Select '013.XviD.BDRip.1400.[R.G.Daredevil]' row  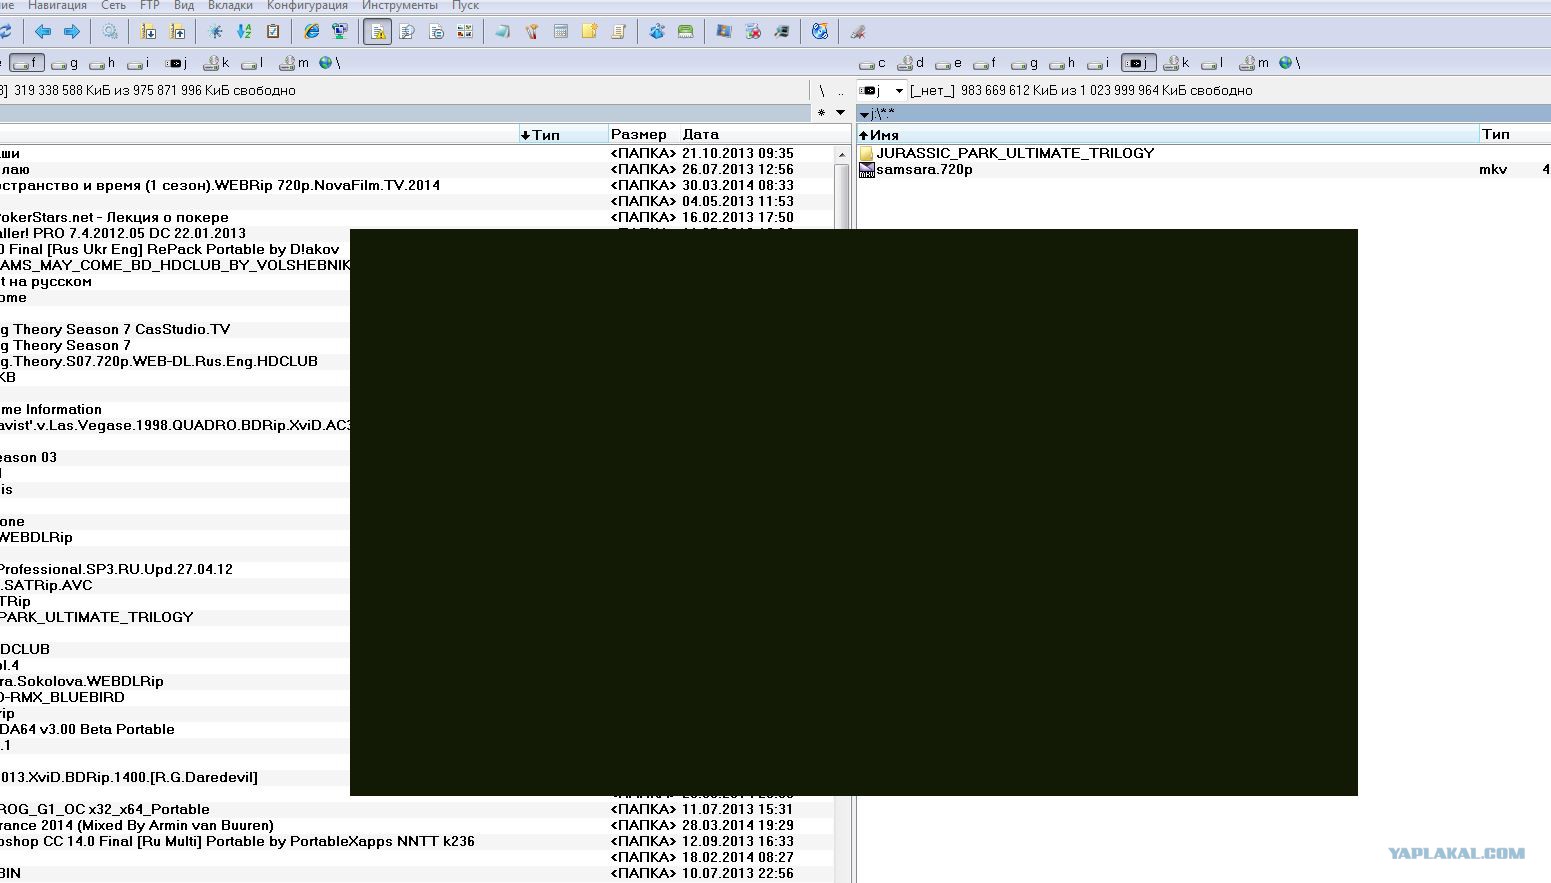[x=129, y=777]
